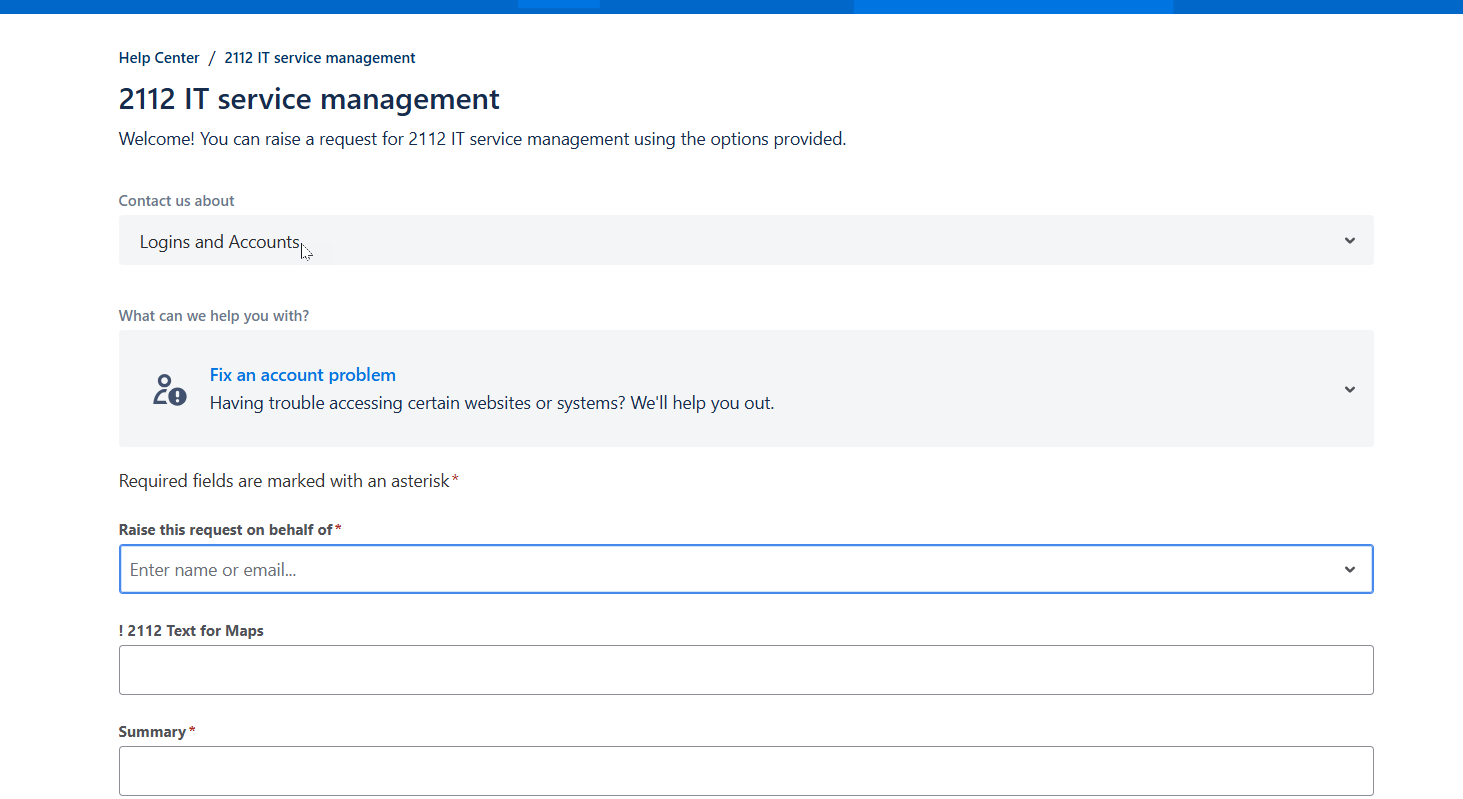Click the ! 2112 Text for Maps label
This screenshot has height=799, width=1463.
point(191,631)
